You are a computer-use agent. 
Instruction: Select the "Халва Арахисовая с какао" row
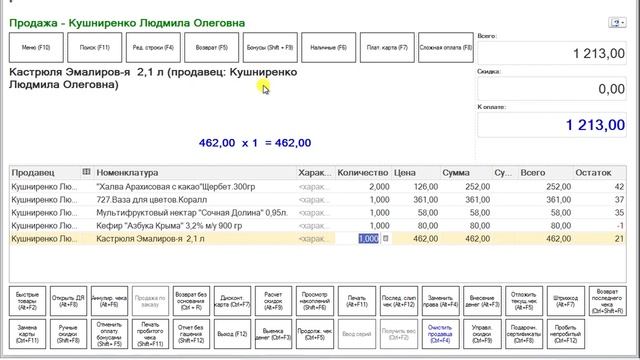pos(318,187)
